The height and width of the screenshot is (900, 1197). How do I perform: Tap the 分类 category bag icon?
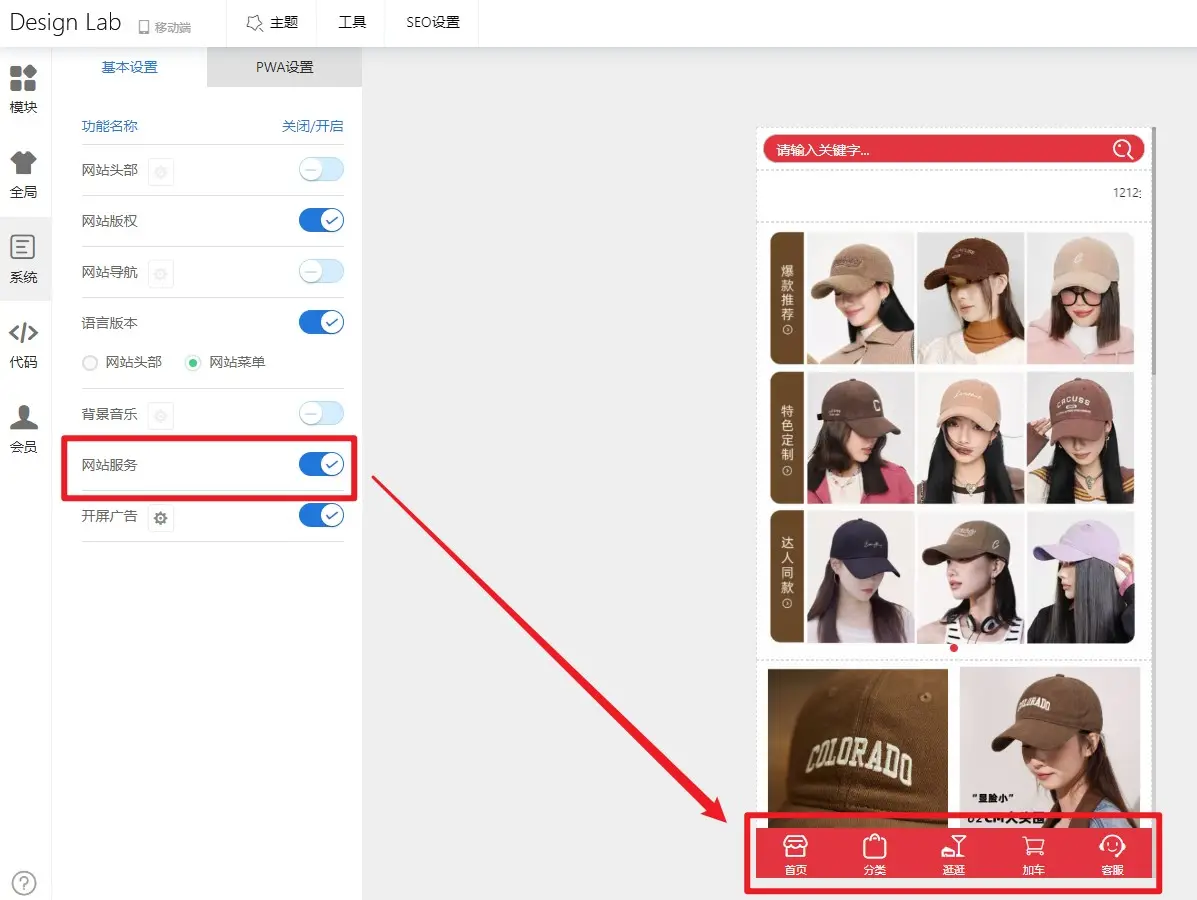tap(874, 855)
